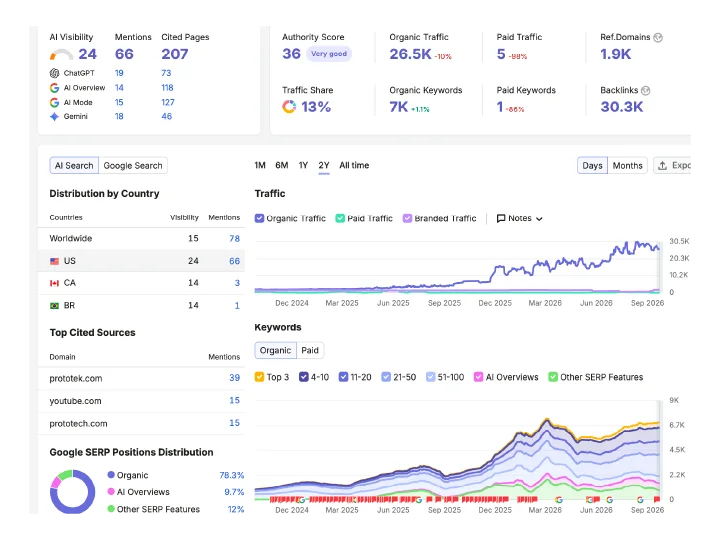Screen dimensions: 720x540
Task: Select the Organic keywords tab
Action: pos(276,350)
